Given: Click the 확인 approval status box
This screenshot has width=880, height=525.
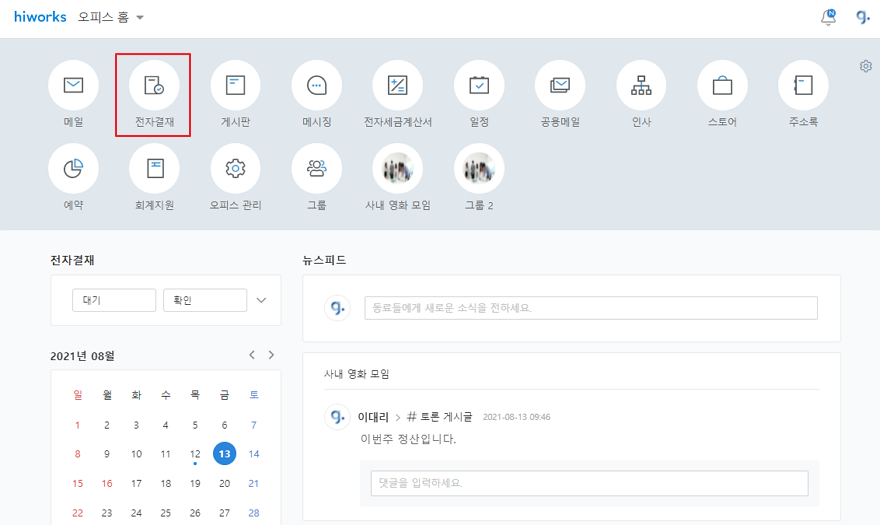Looking at the screenshot, I should [205, 300].
